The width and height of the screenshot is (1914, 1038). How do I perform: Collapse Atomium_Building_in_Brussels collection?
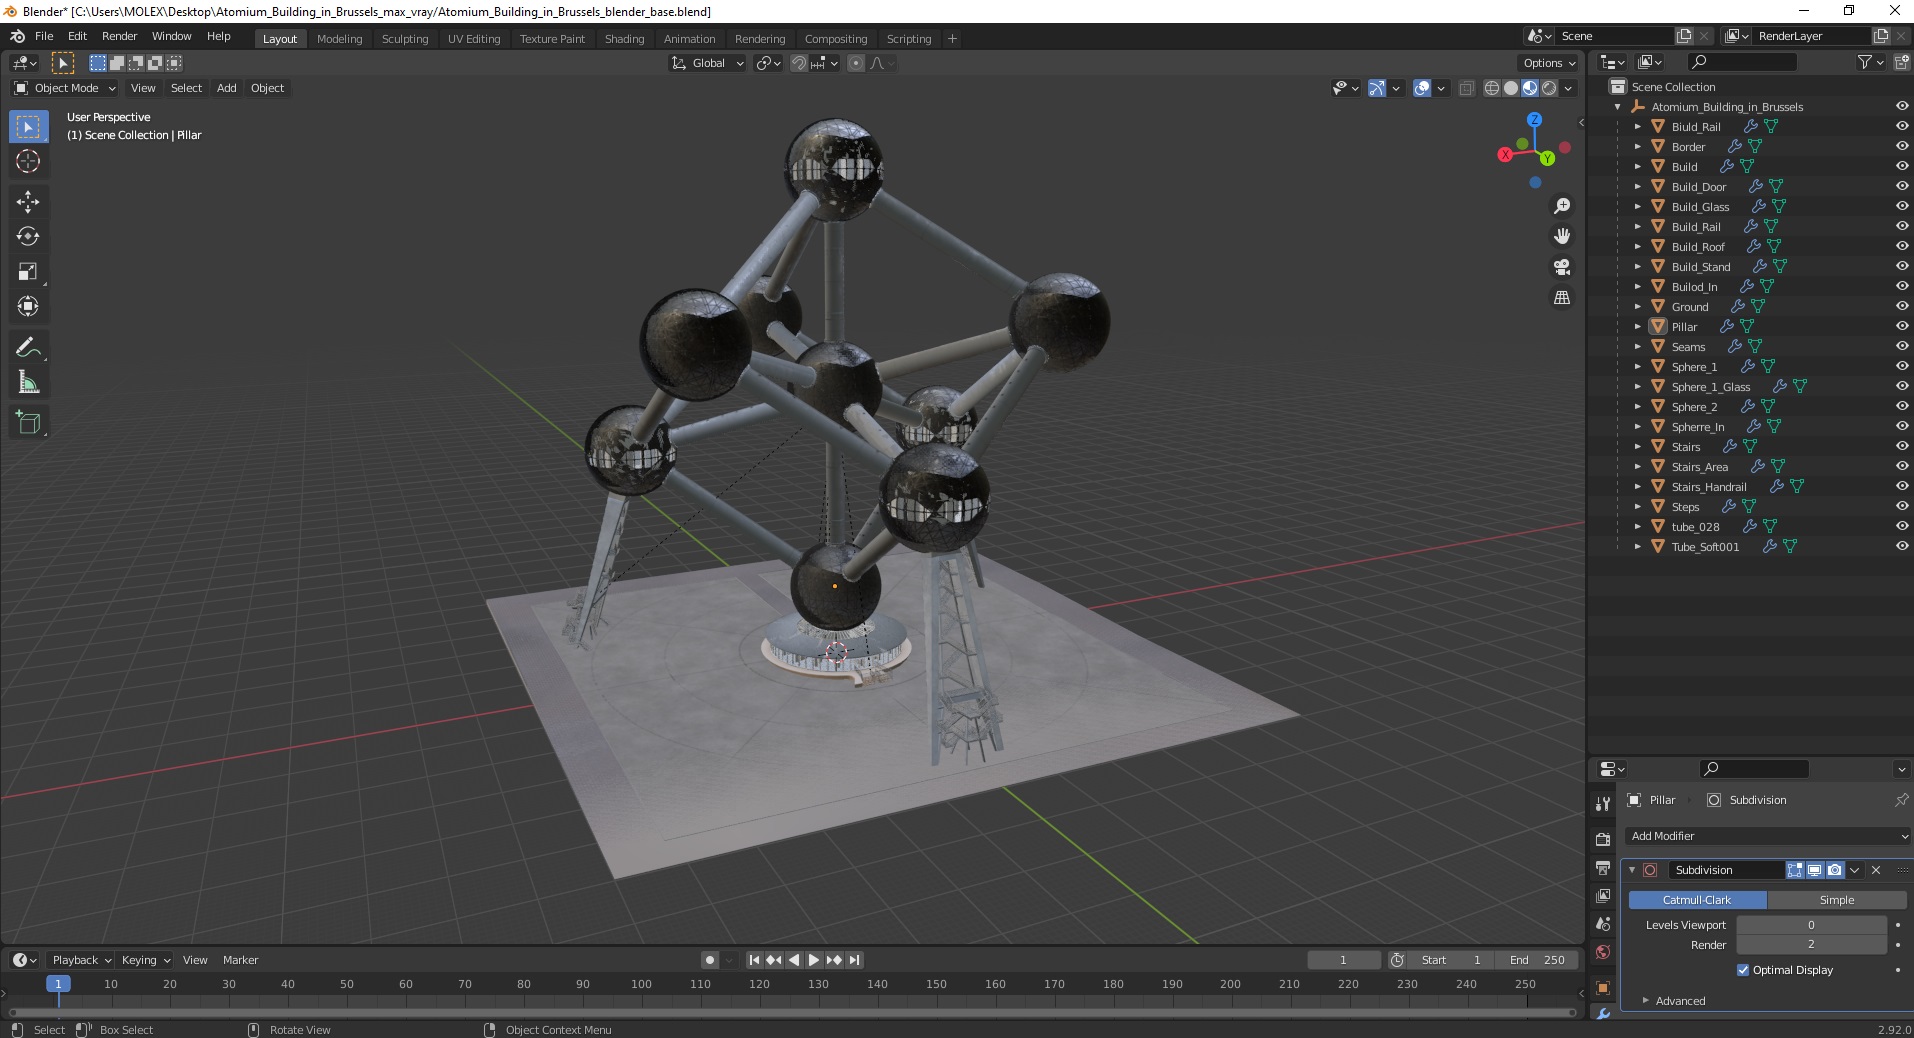point(1618,107)
